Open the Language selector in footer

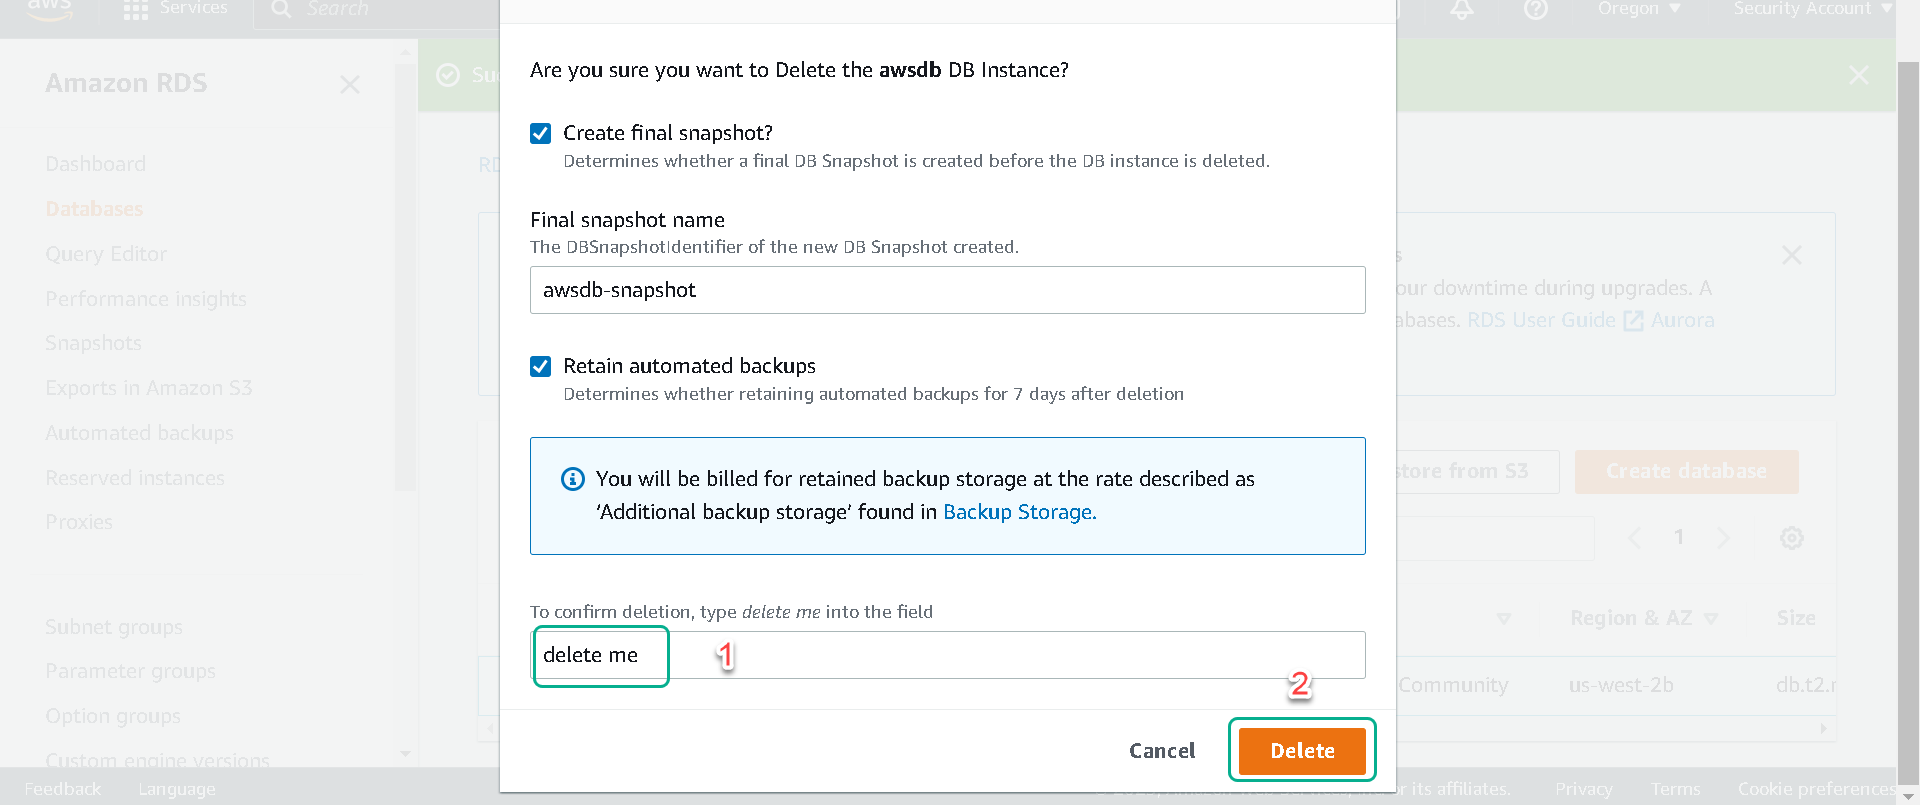(x=176, y=789)
